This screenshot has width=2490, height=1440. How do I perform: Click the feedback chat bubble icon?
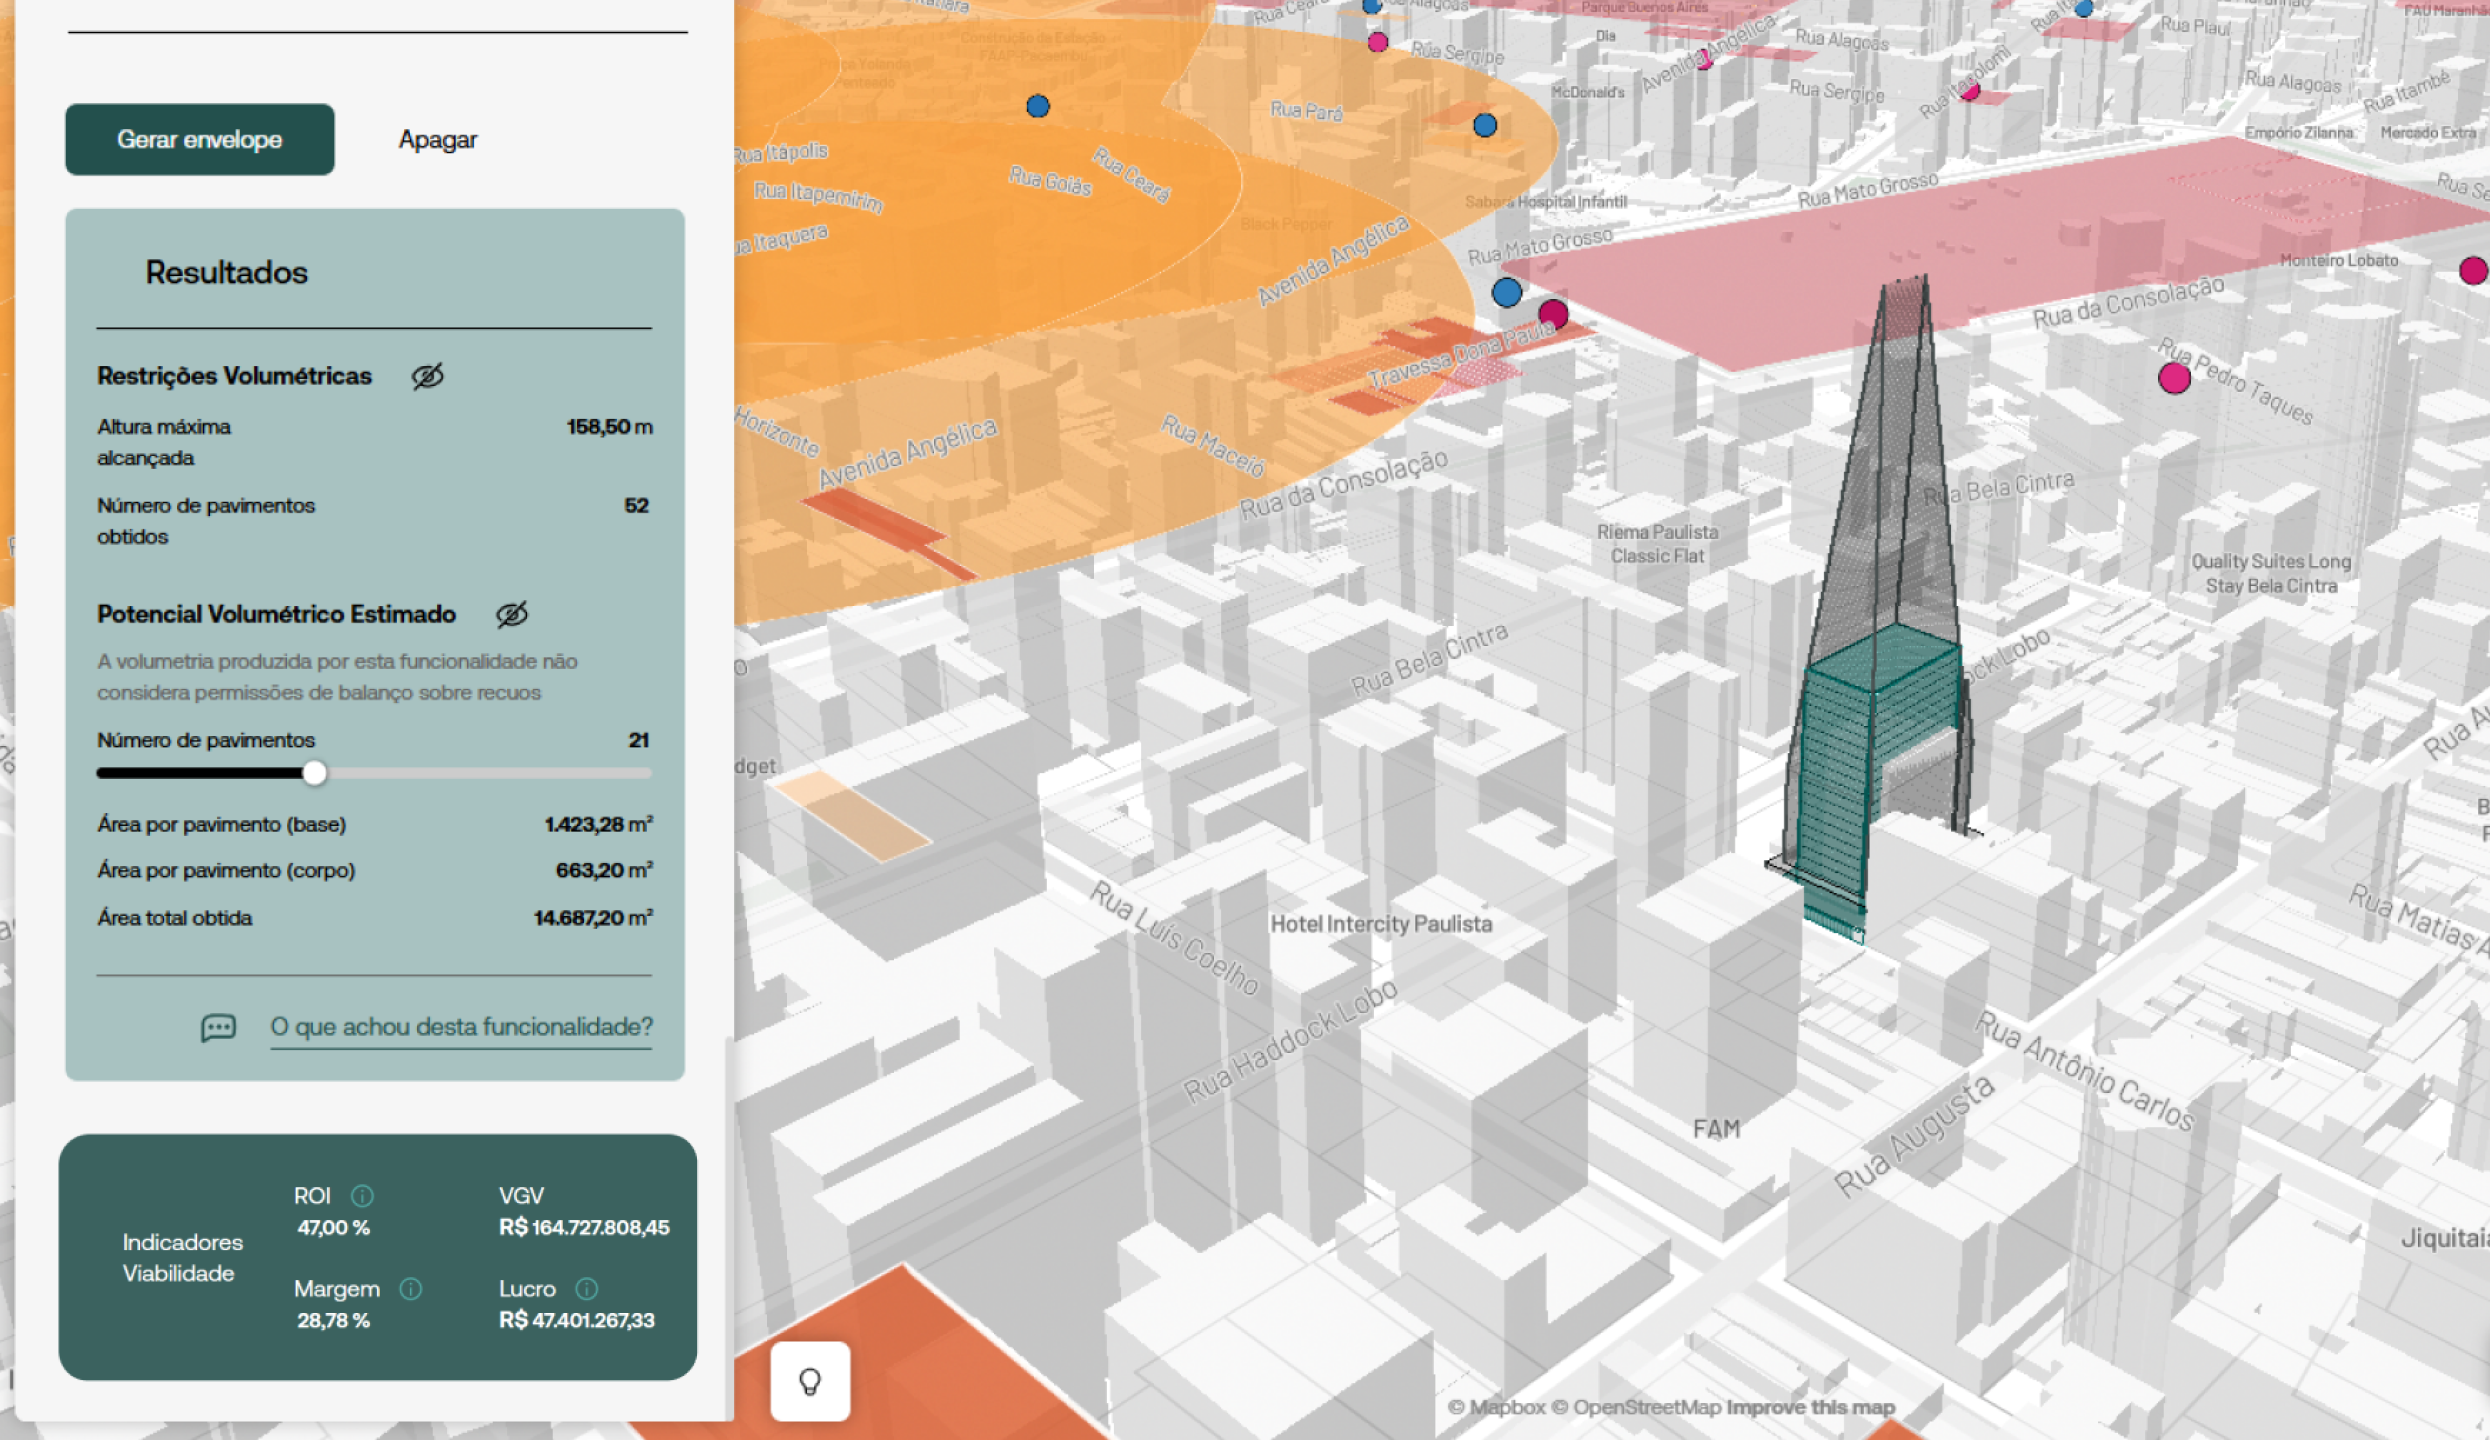point(218,1027)
